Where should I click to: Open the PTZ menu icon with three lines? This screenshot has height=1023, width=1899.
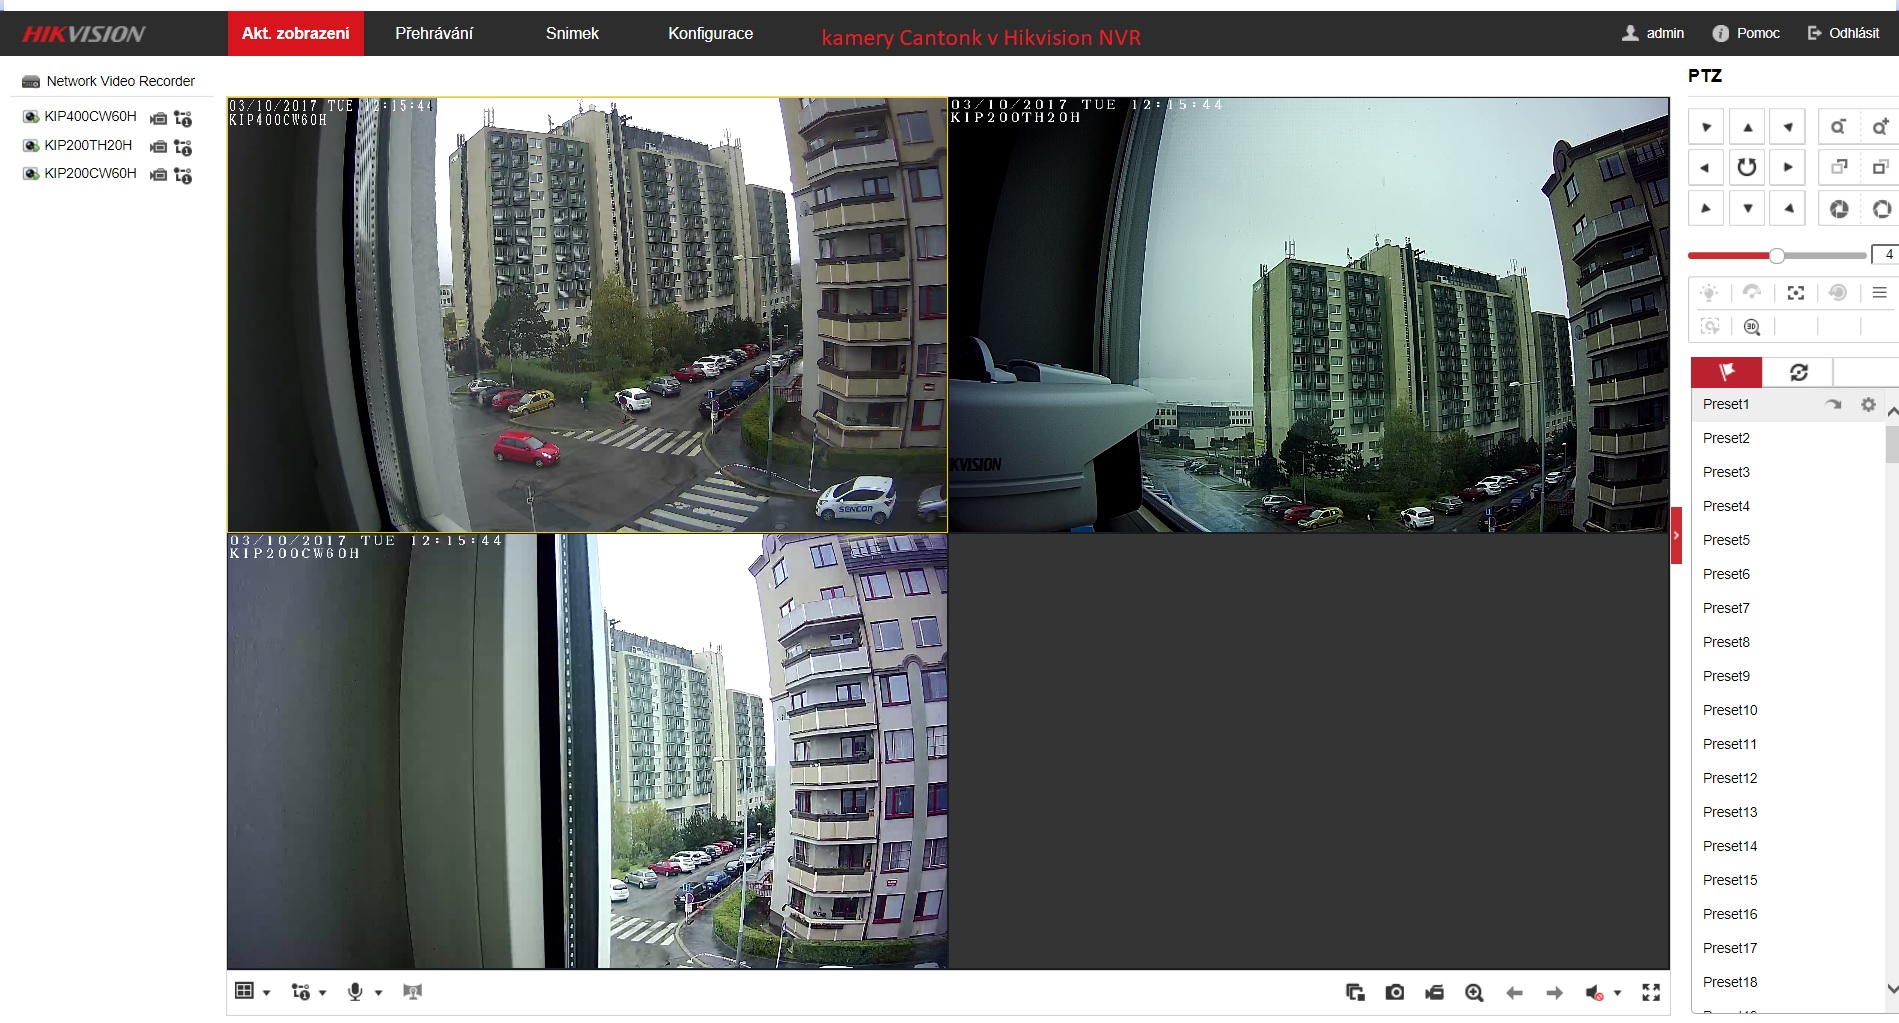tap(1880, 293)
